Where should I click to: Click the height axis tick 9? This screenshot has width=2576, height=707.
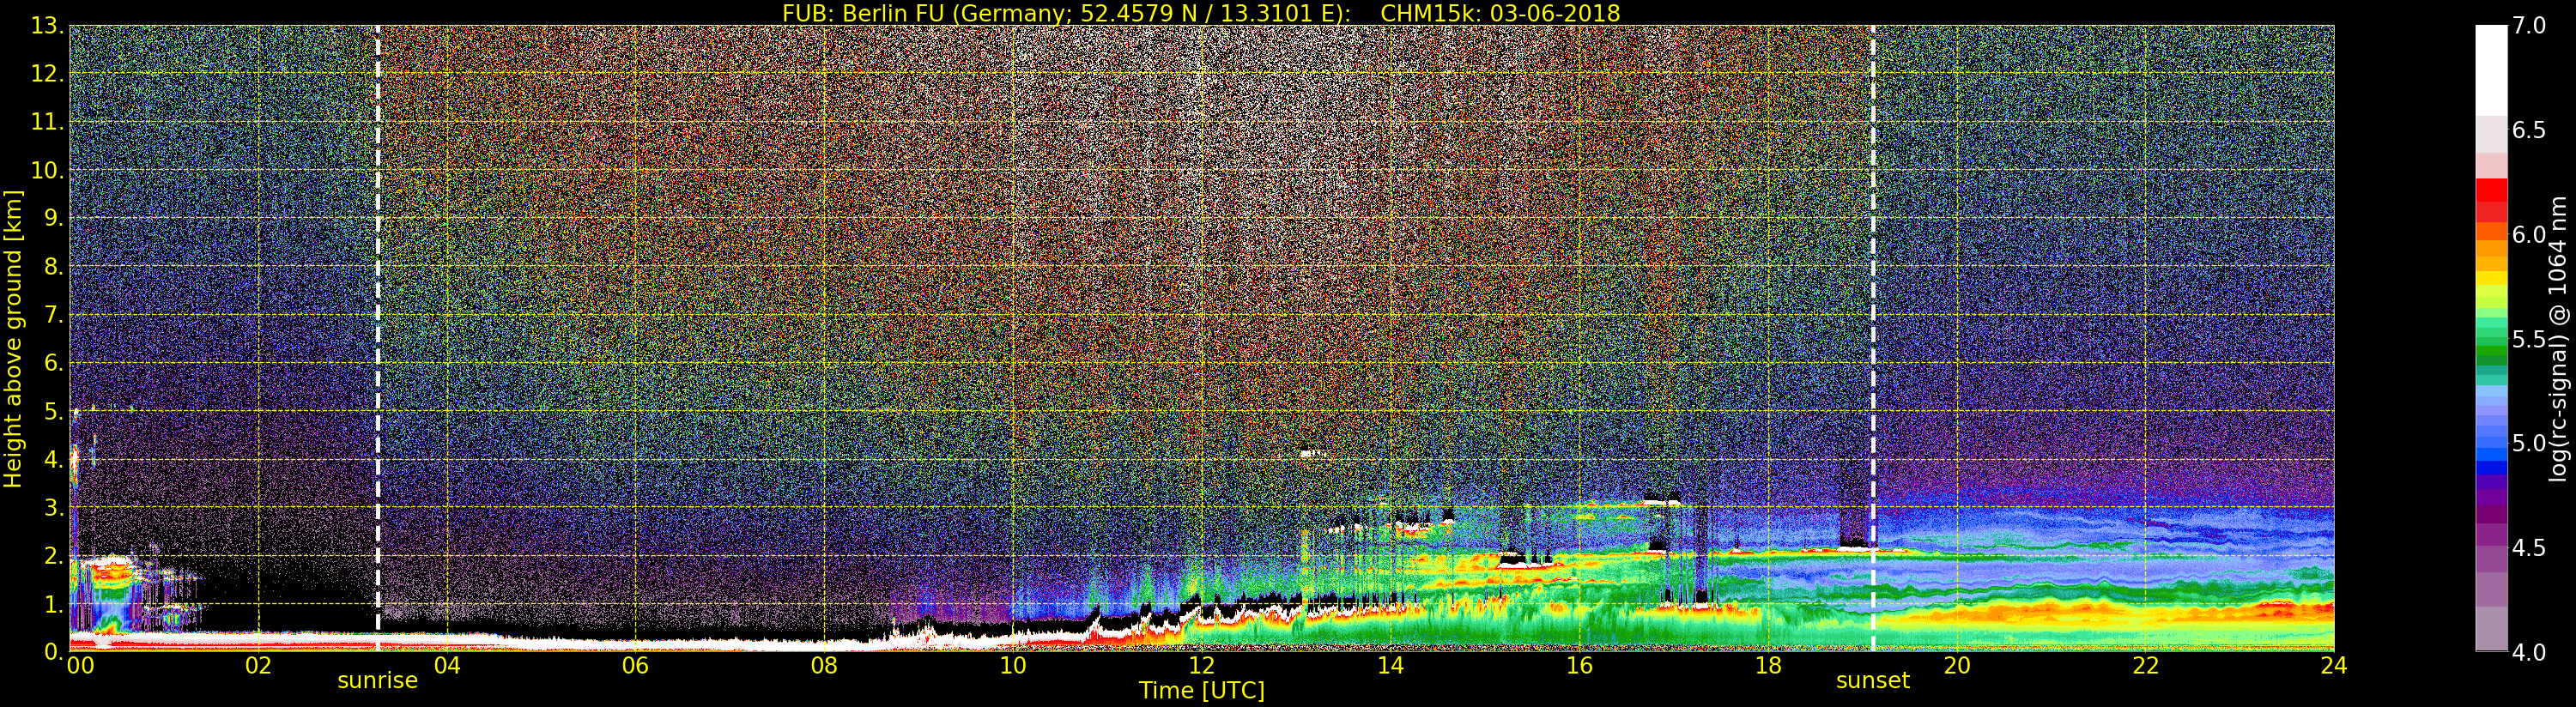click(x=53, y=218)
